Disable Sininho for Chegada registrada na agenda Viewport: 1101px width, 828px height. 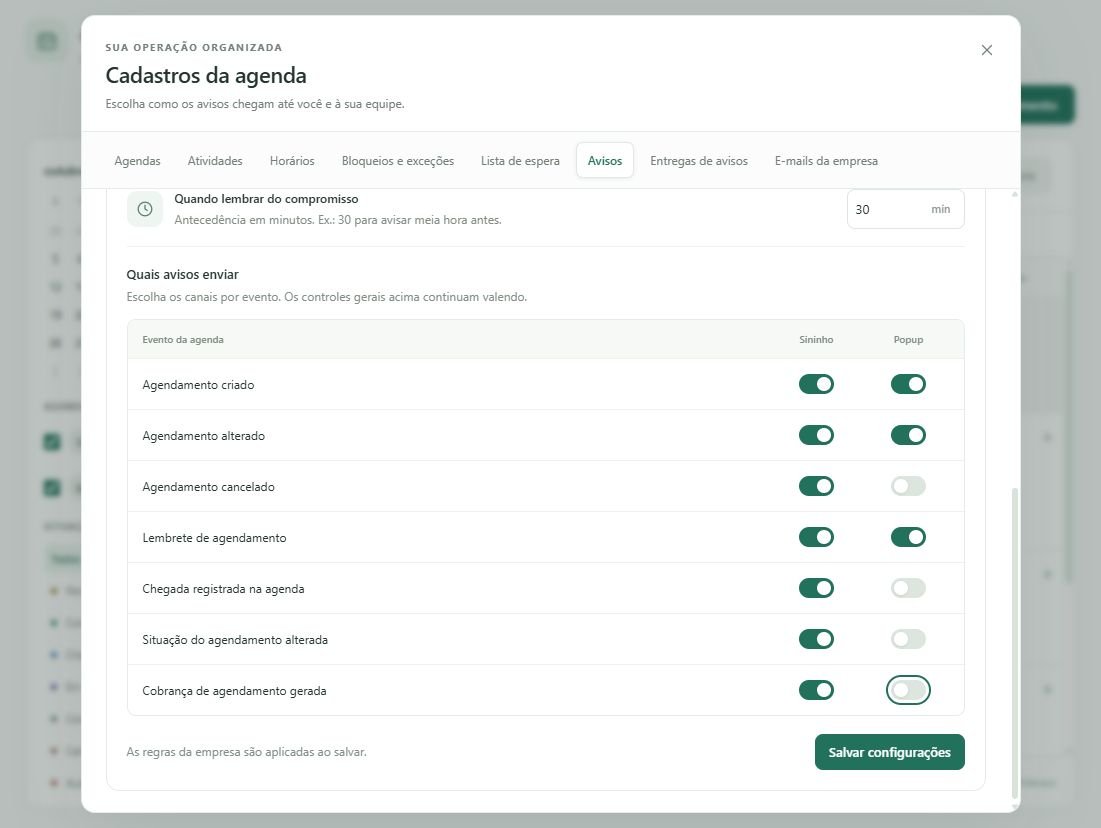click(816, 589)
